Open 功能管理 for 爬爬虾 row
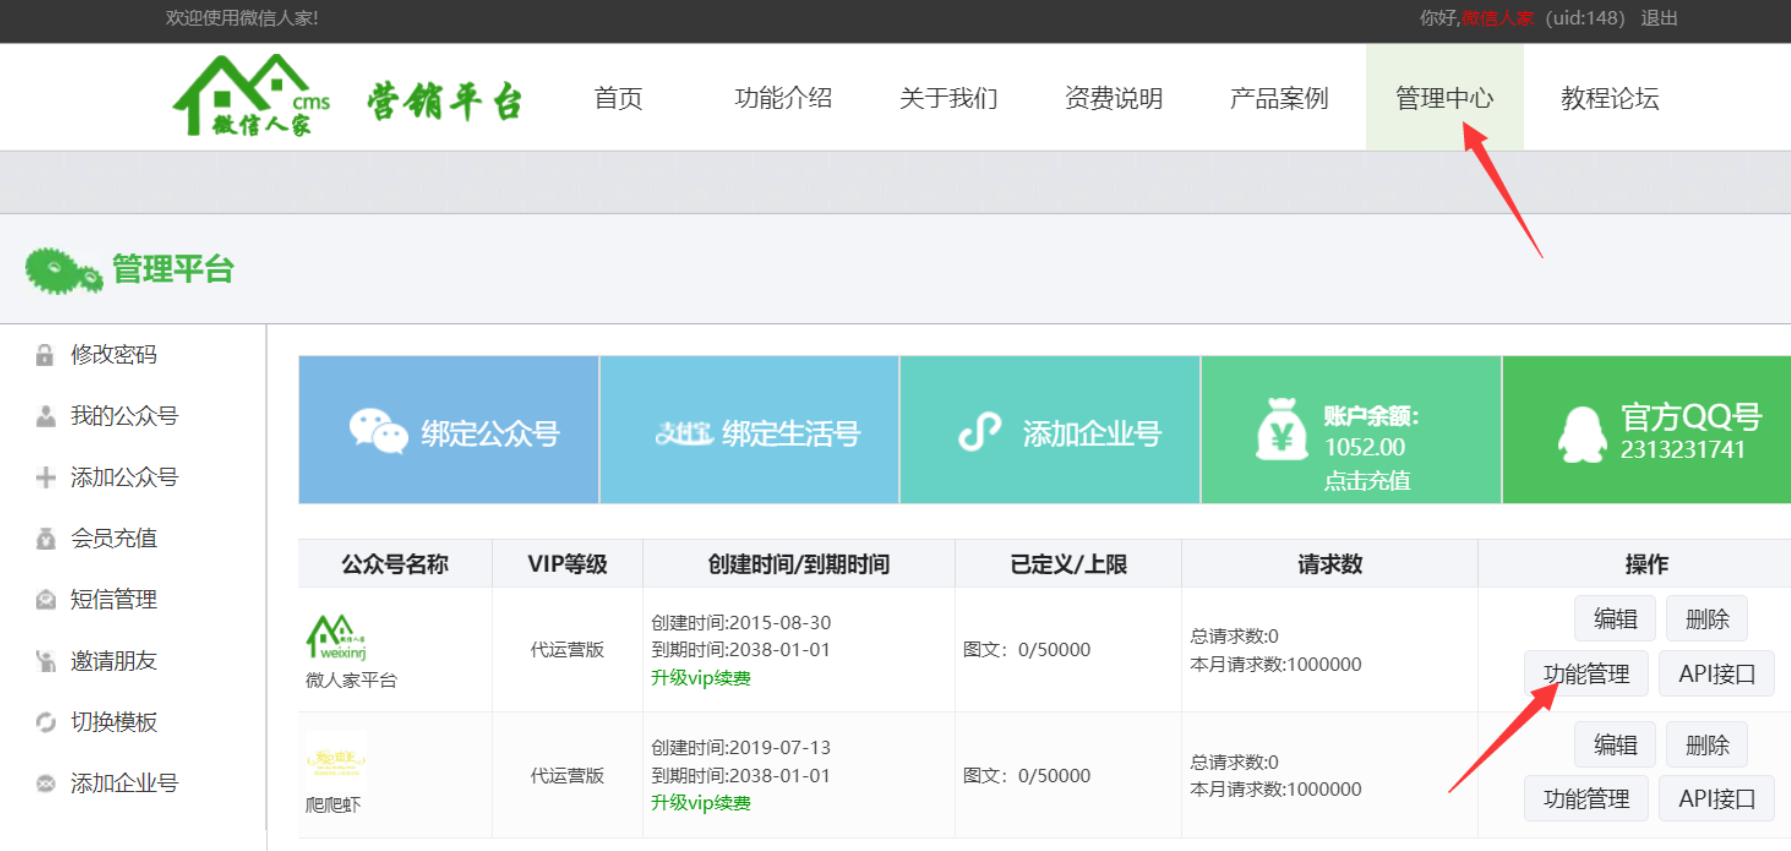 click(1586, 799)
